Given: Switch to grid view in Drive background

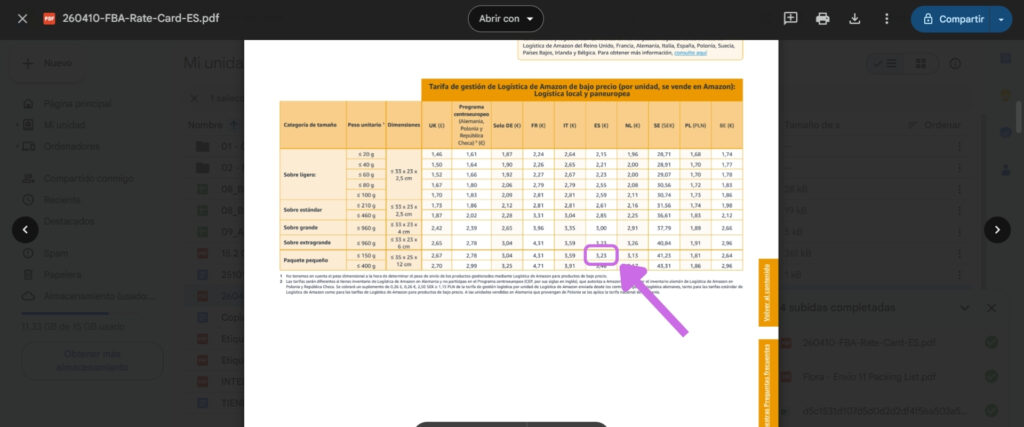Looking at the screenshot, I should pos(920,63).
